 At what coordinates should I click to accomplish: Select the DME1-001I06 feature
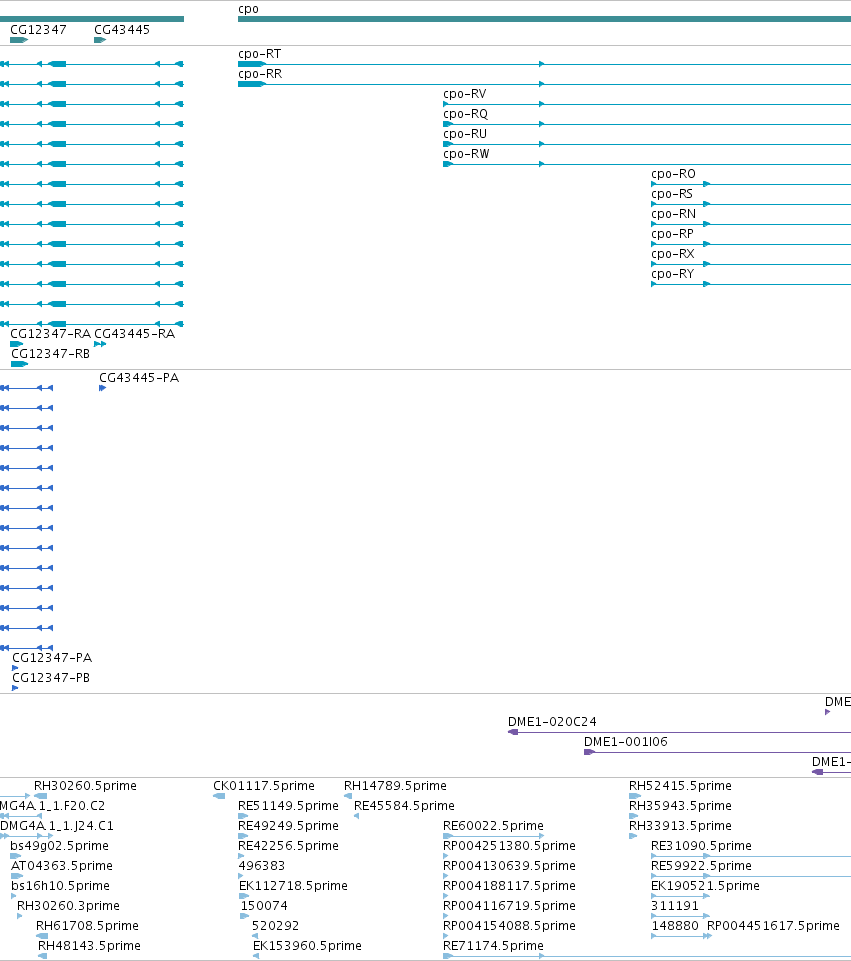tap(626, 742)
